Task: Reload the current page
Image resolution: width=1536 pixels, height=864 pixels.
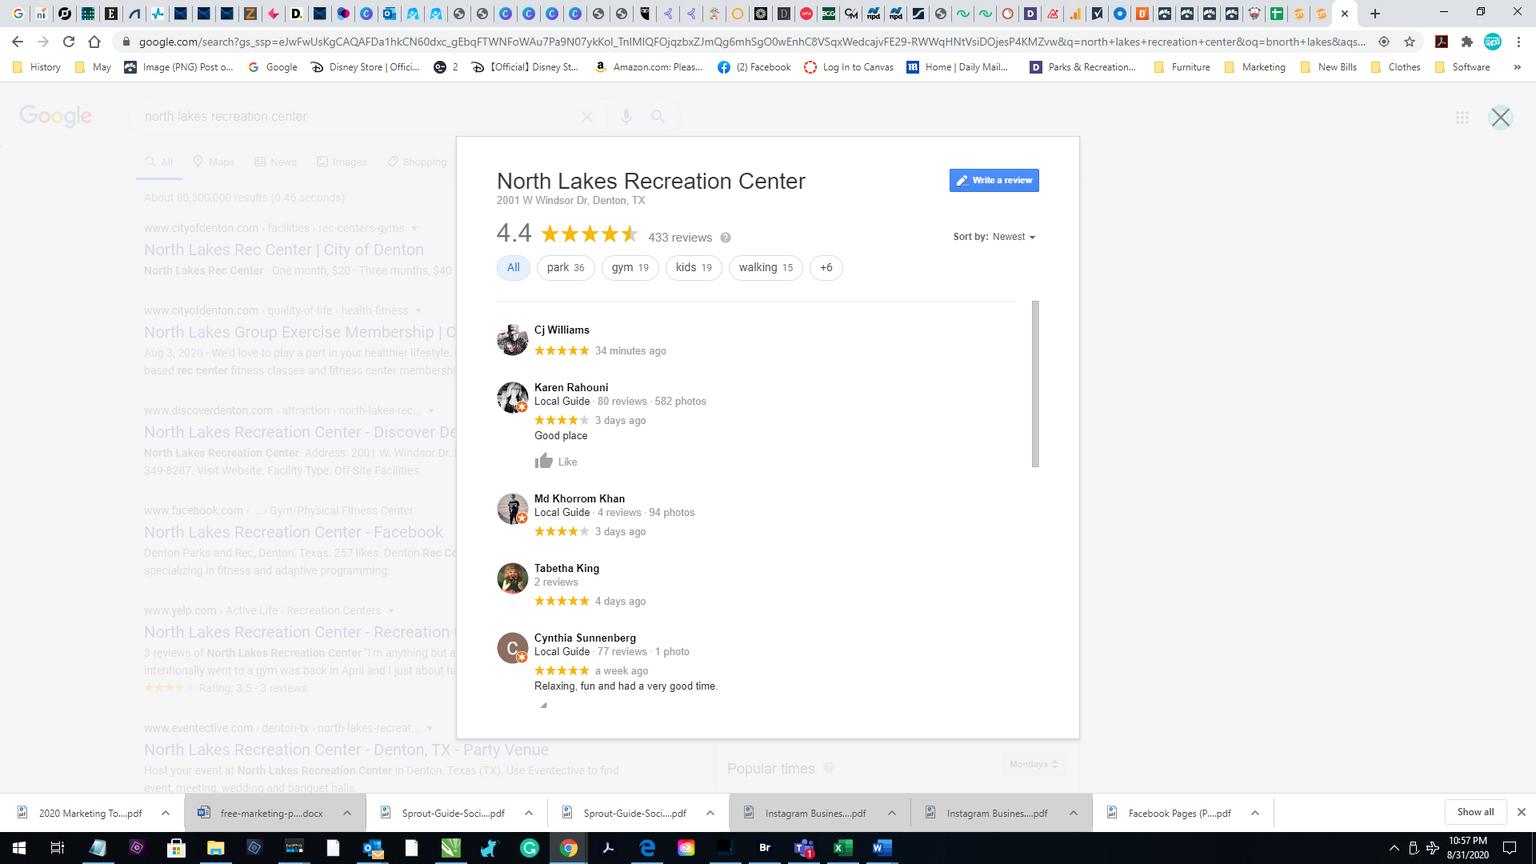Action: coord(68,41)
